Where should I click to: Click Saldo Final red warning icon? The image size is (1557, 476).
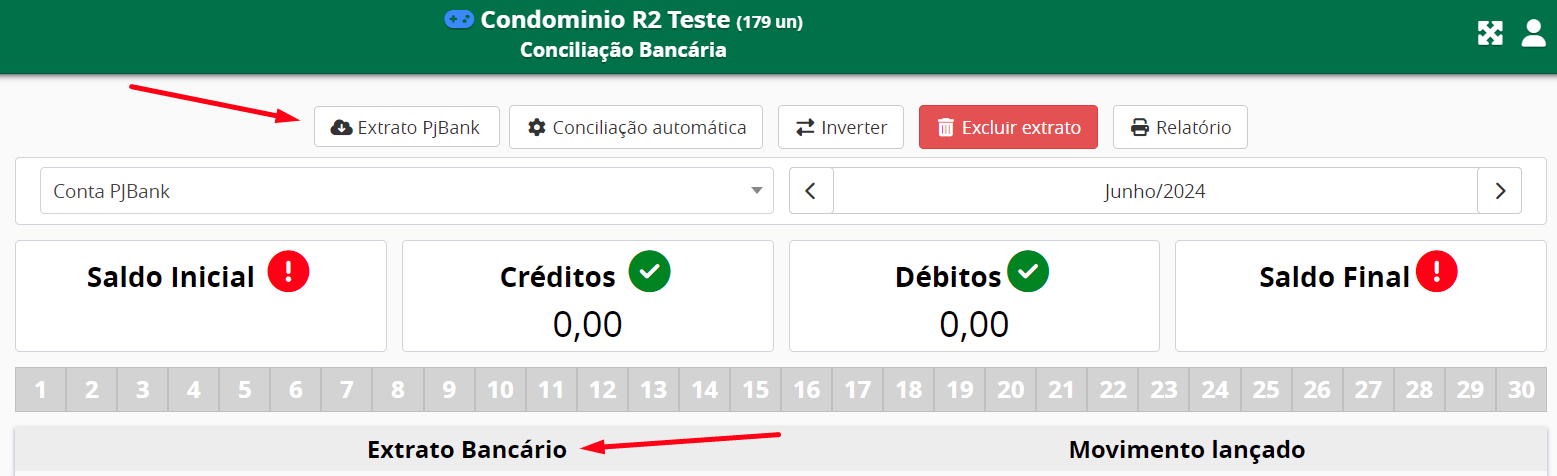(x=1437, y=271)
